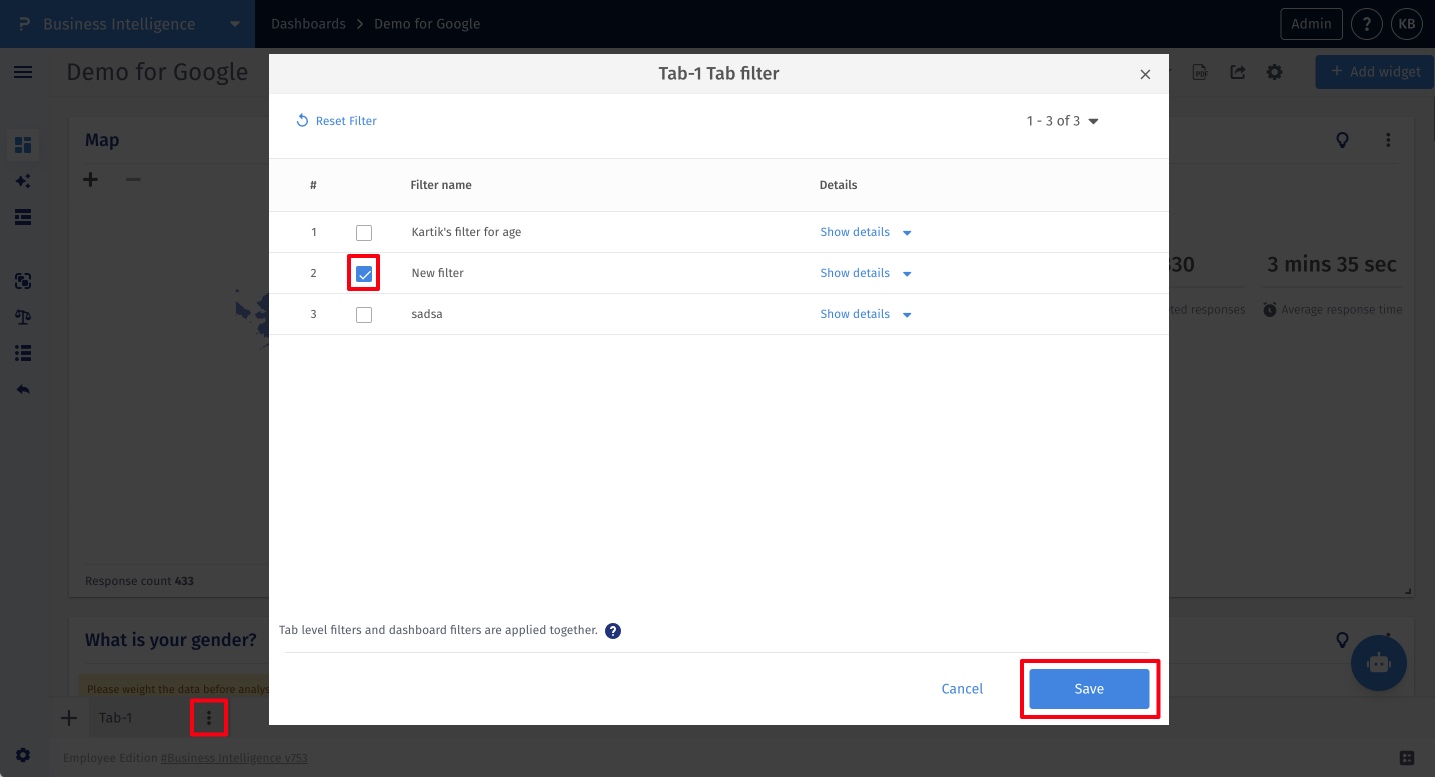The width and height of the screenshot is (1435, 777).
Task: Zoom into the map with the plus icon
Action: (x=90, y=179)
